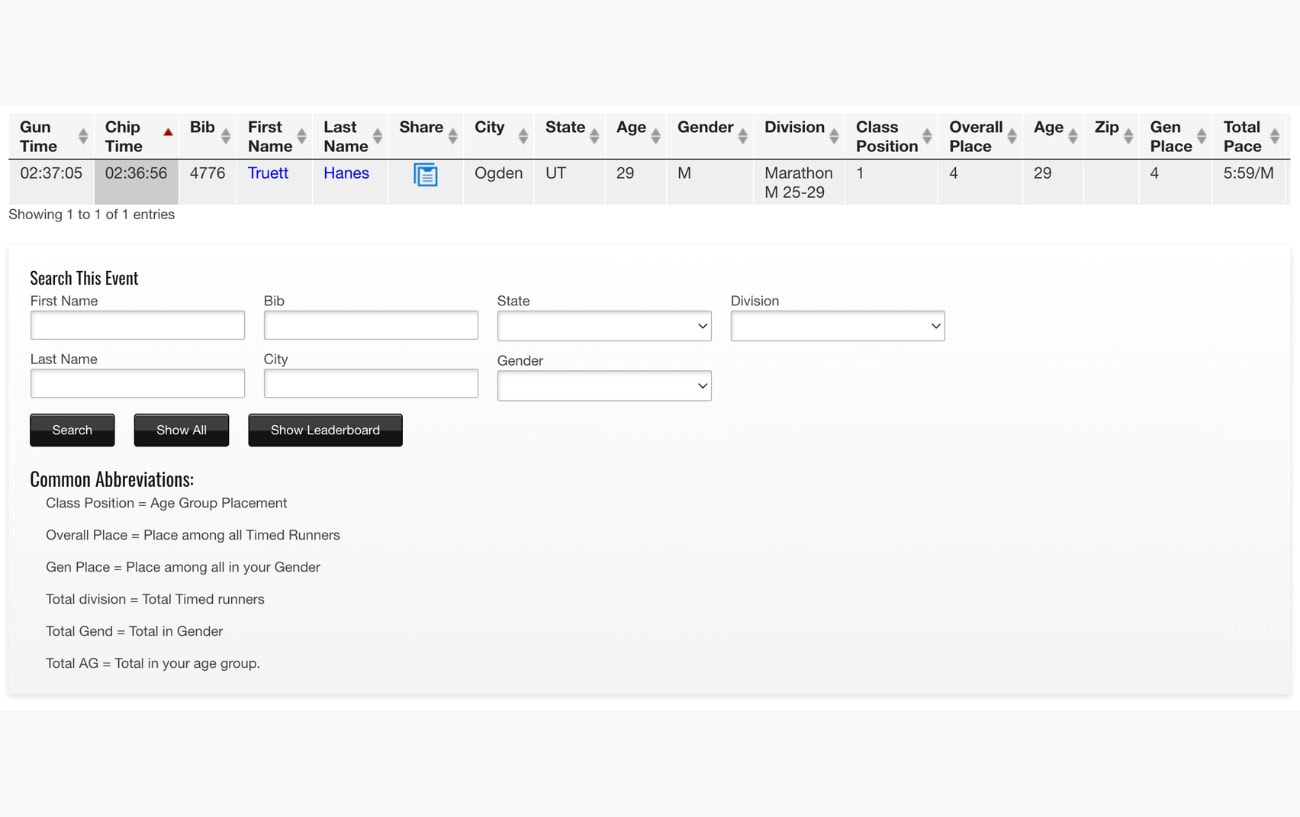
Task: Click the share icon for Truett Hanes
Action: pos(425,175)
